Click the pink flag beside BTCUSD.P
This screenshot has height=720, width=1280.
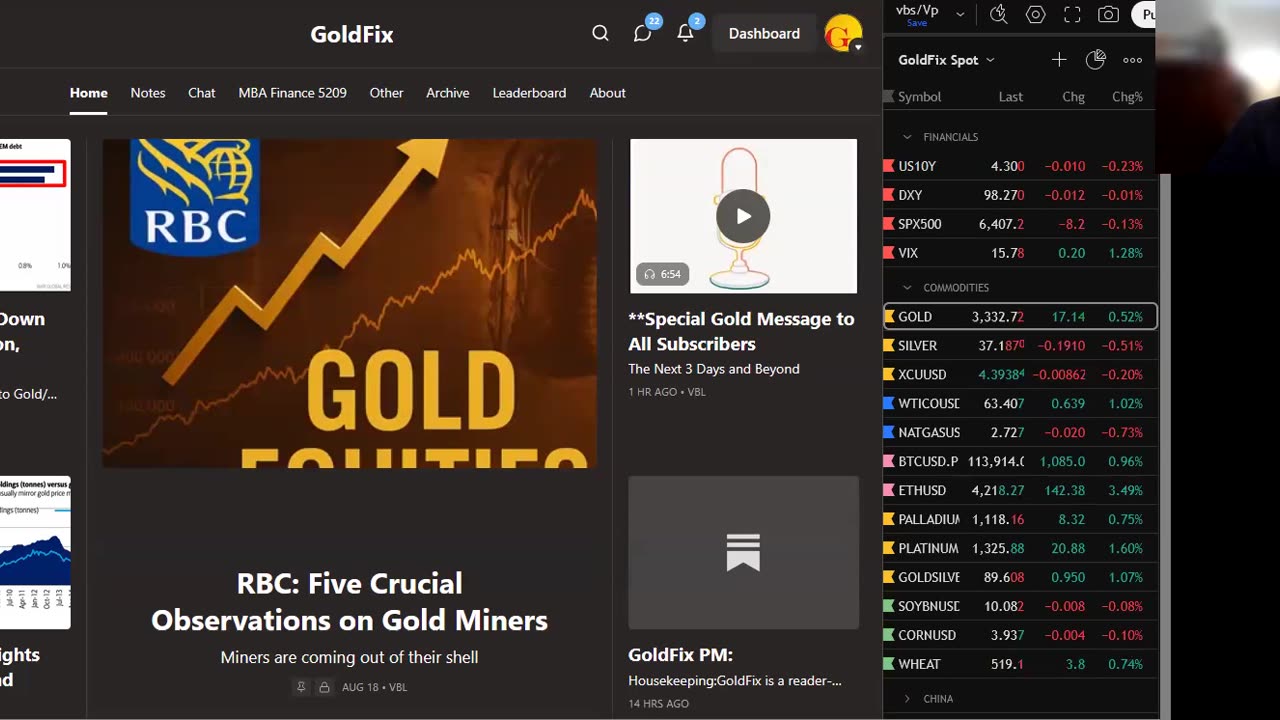[888, 461]
